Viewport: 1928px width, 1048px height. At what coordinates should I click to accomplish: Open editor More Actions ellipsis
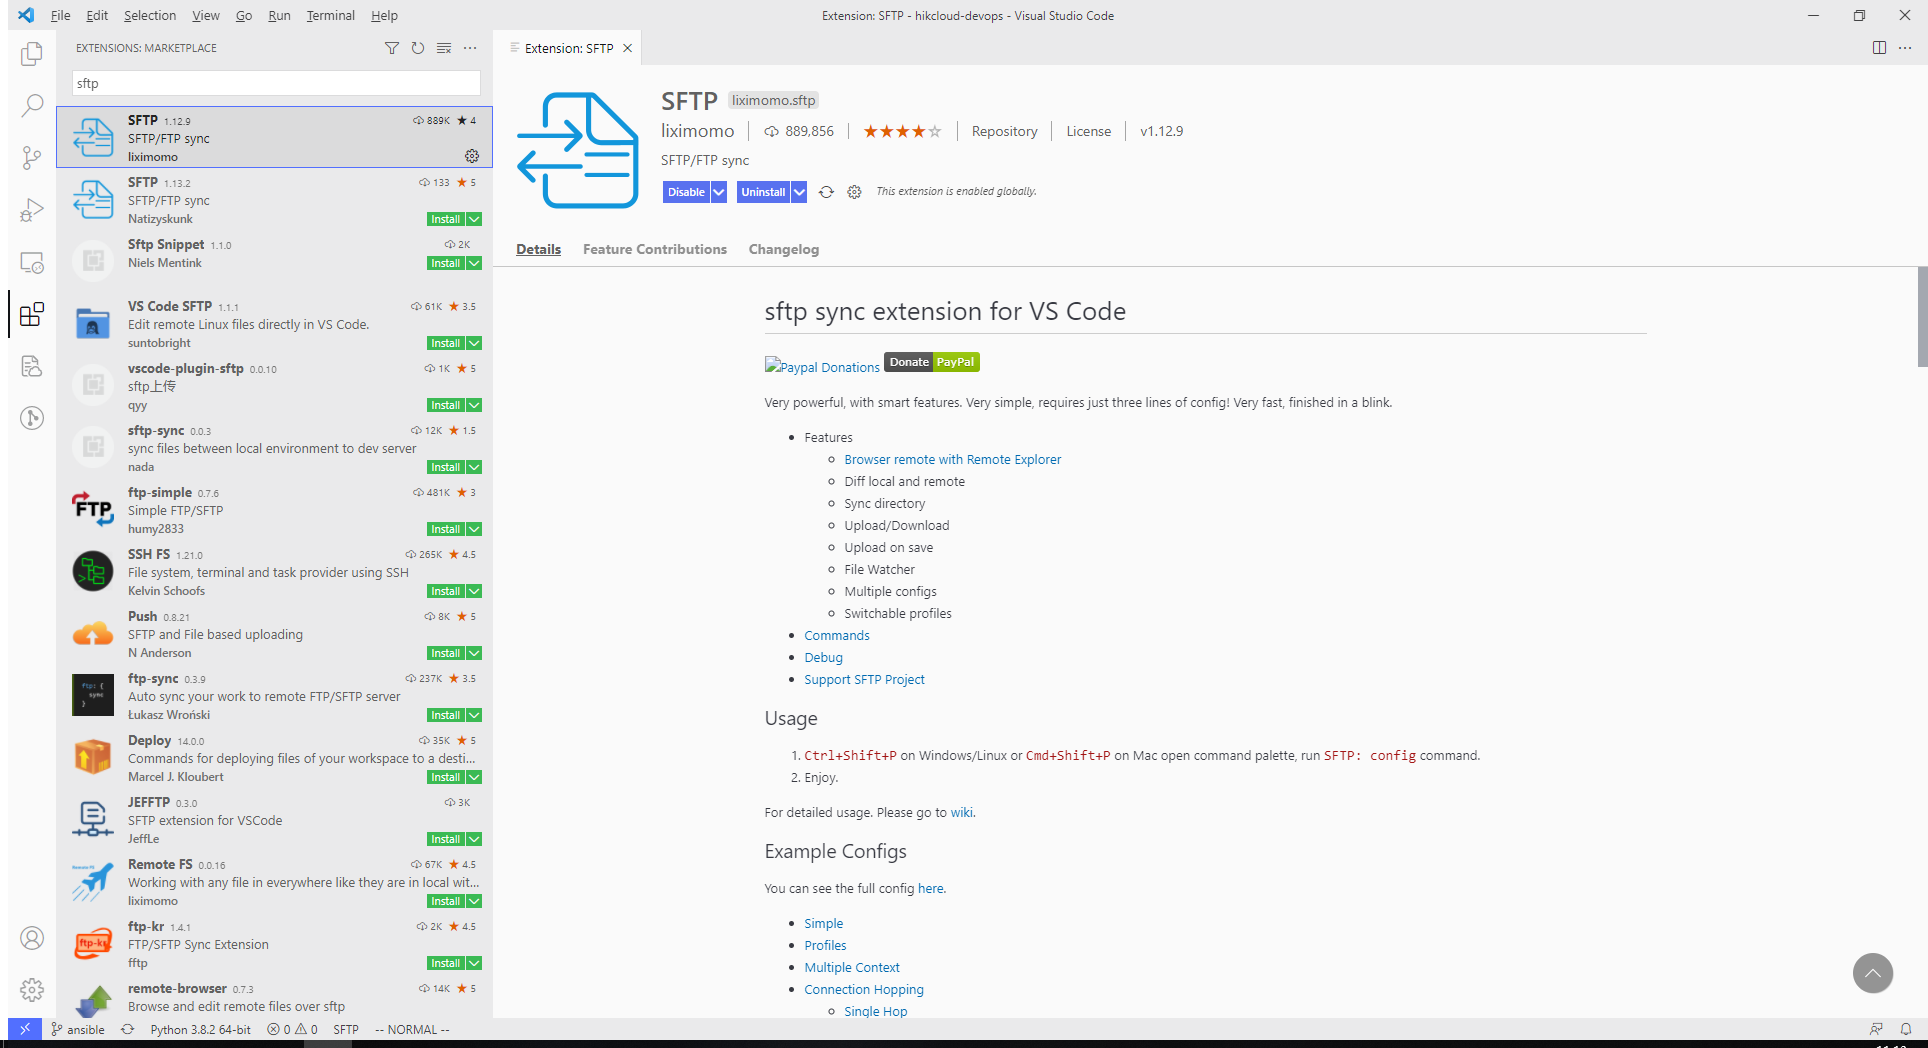(x=1905, y=48)
